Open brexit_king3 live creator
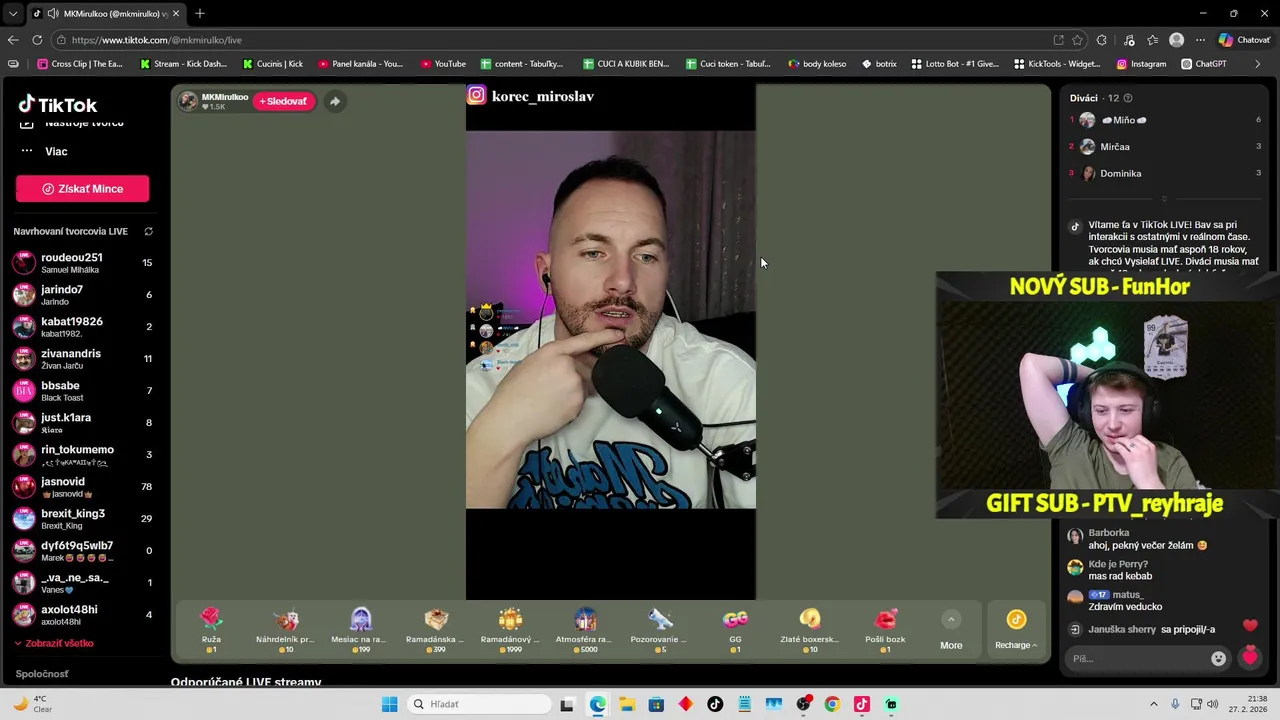This screenshot has width=1280, height=720. 82,519
